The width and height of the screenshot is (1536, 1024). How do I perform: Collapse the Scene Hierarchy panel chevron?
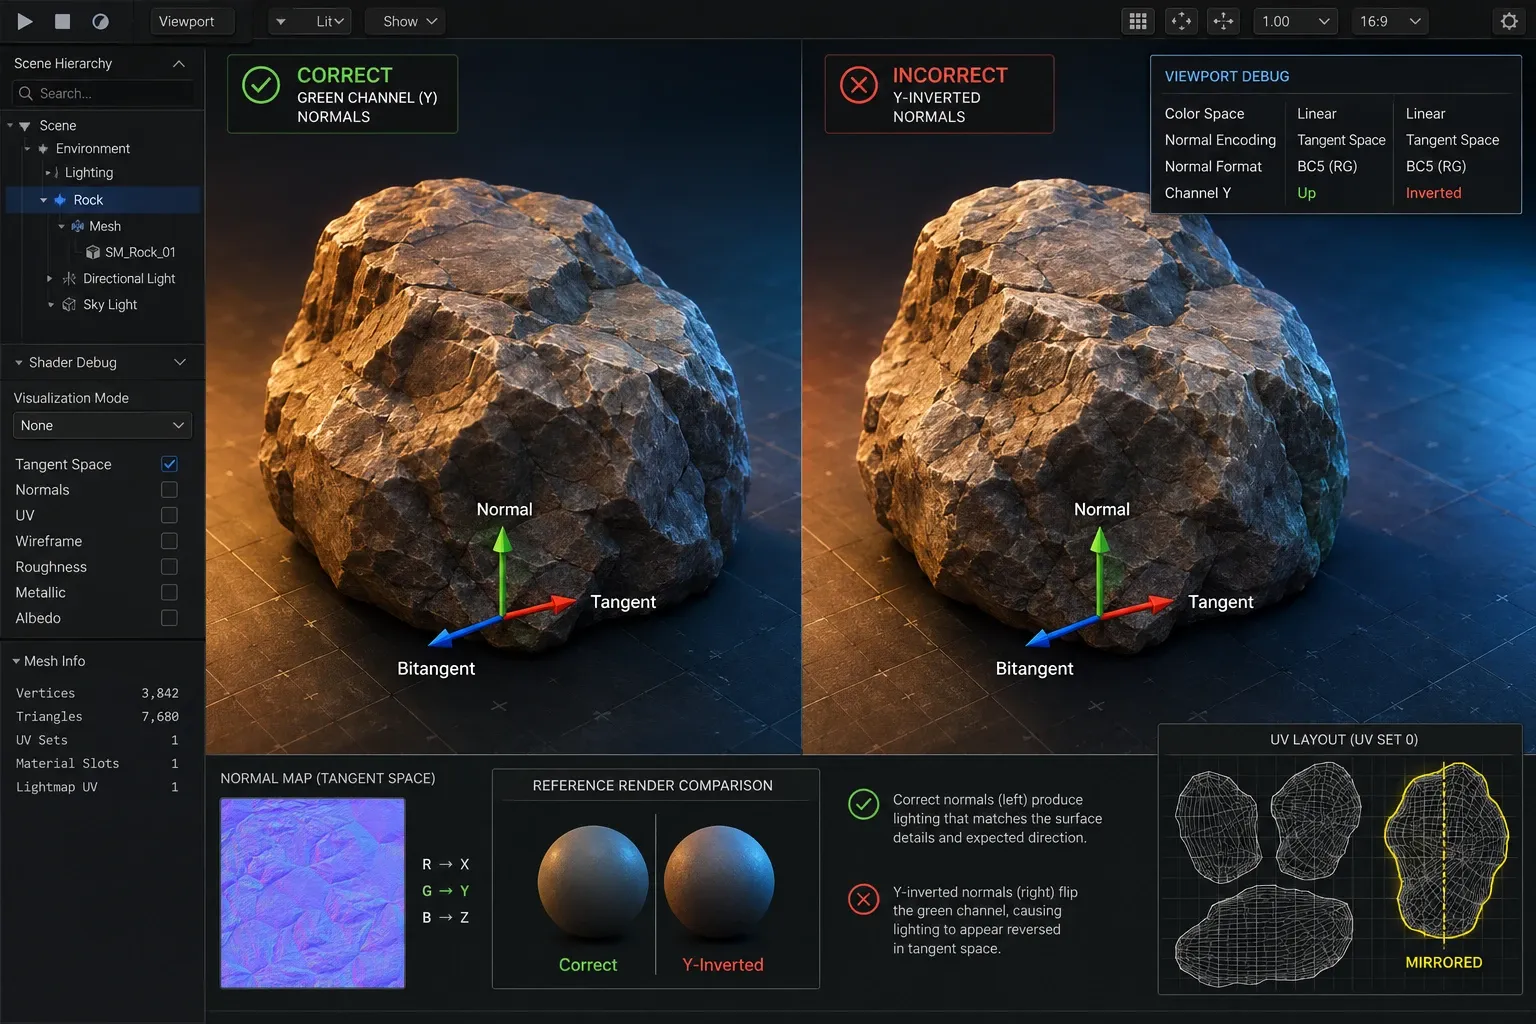pos(179,64)
